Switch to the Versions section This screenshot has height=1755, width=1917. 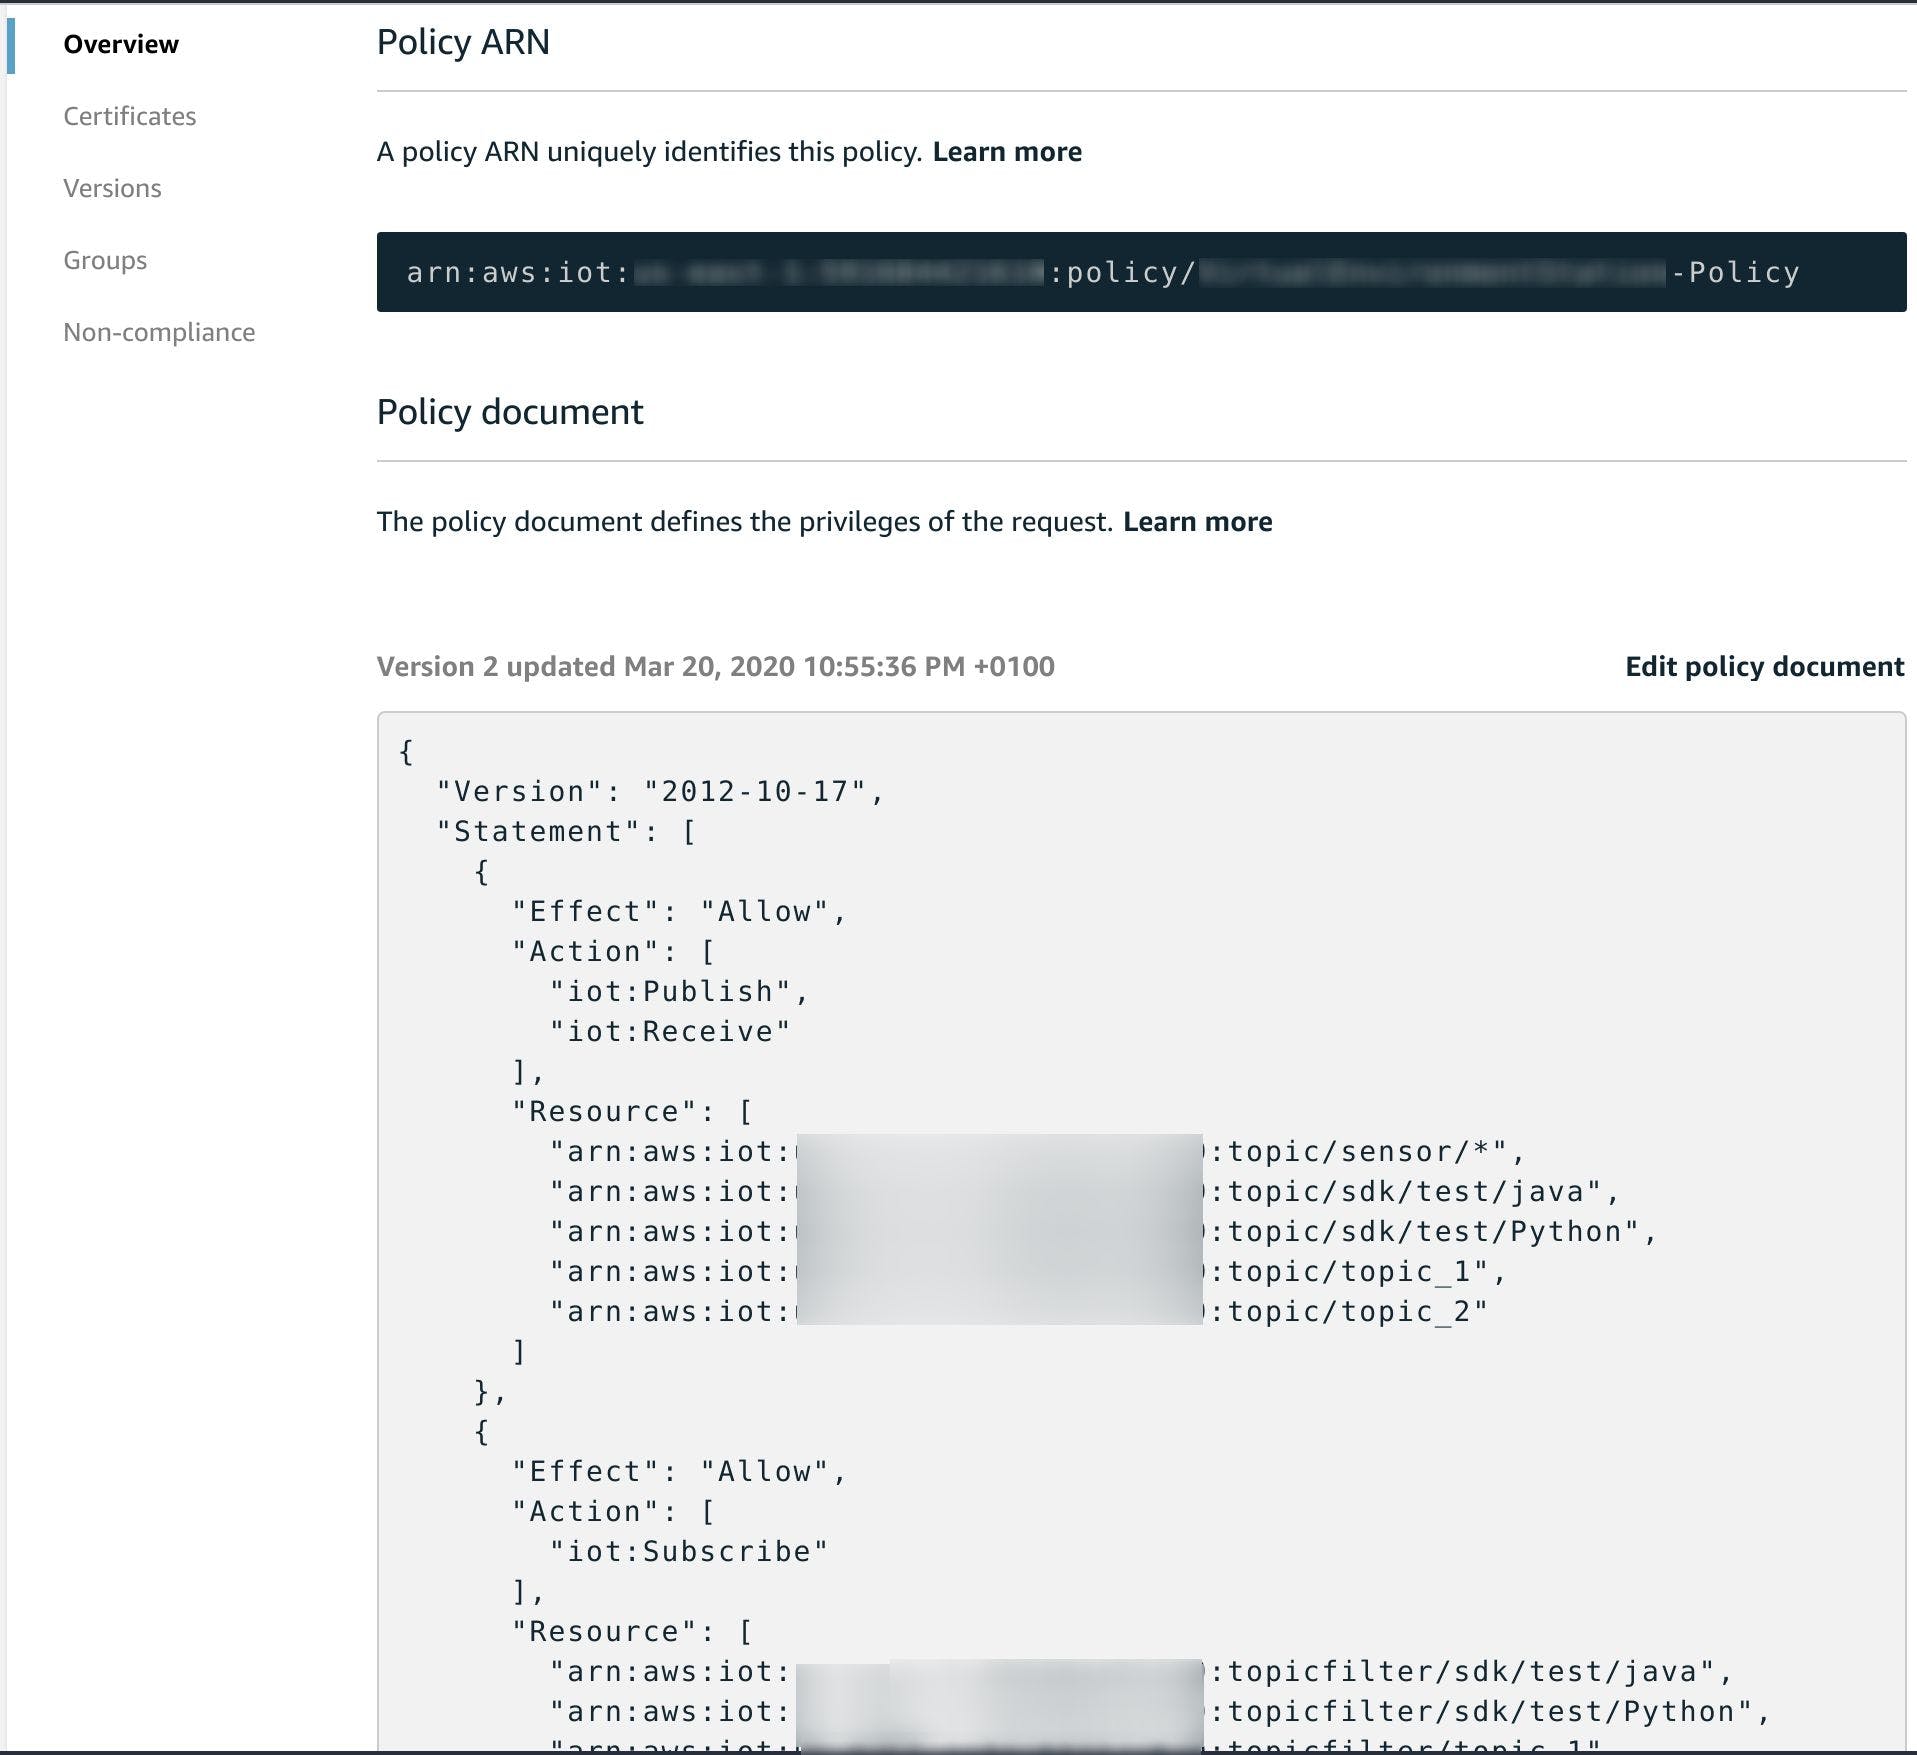coord(112,188)
